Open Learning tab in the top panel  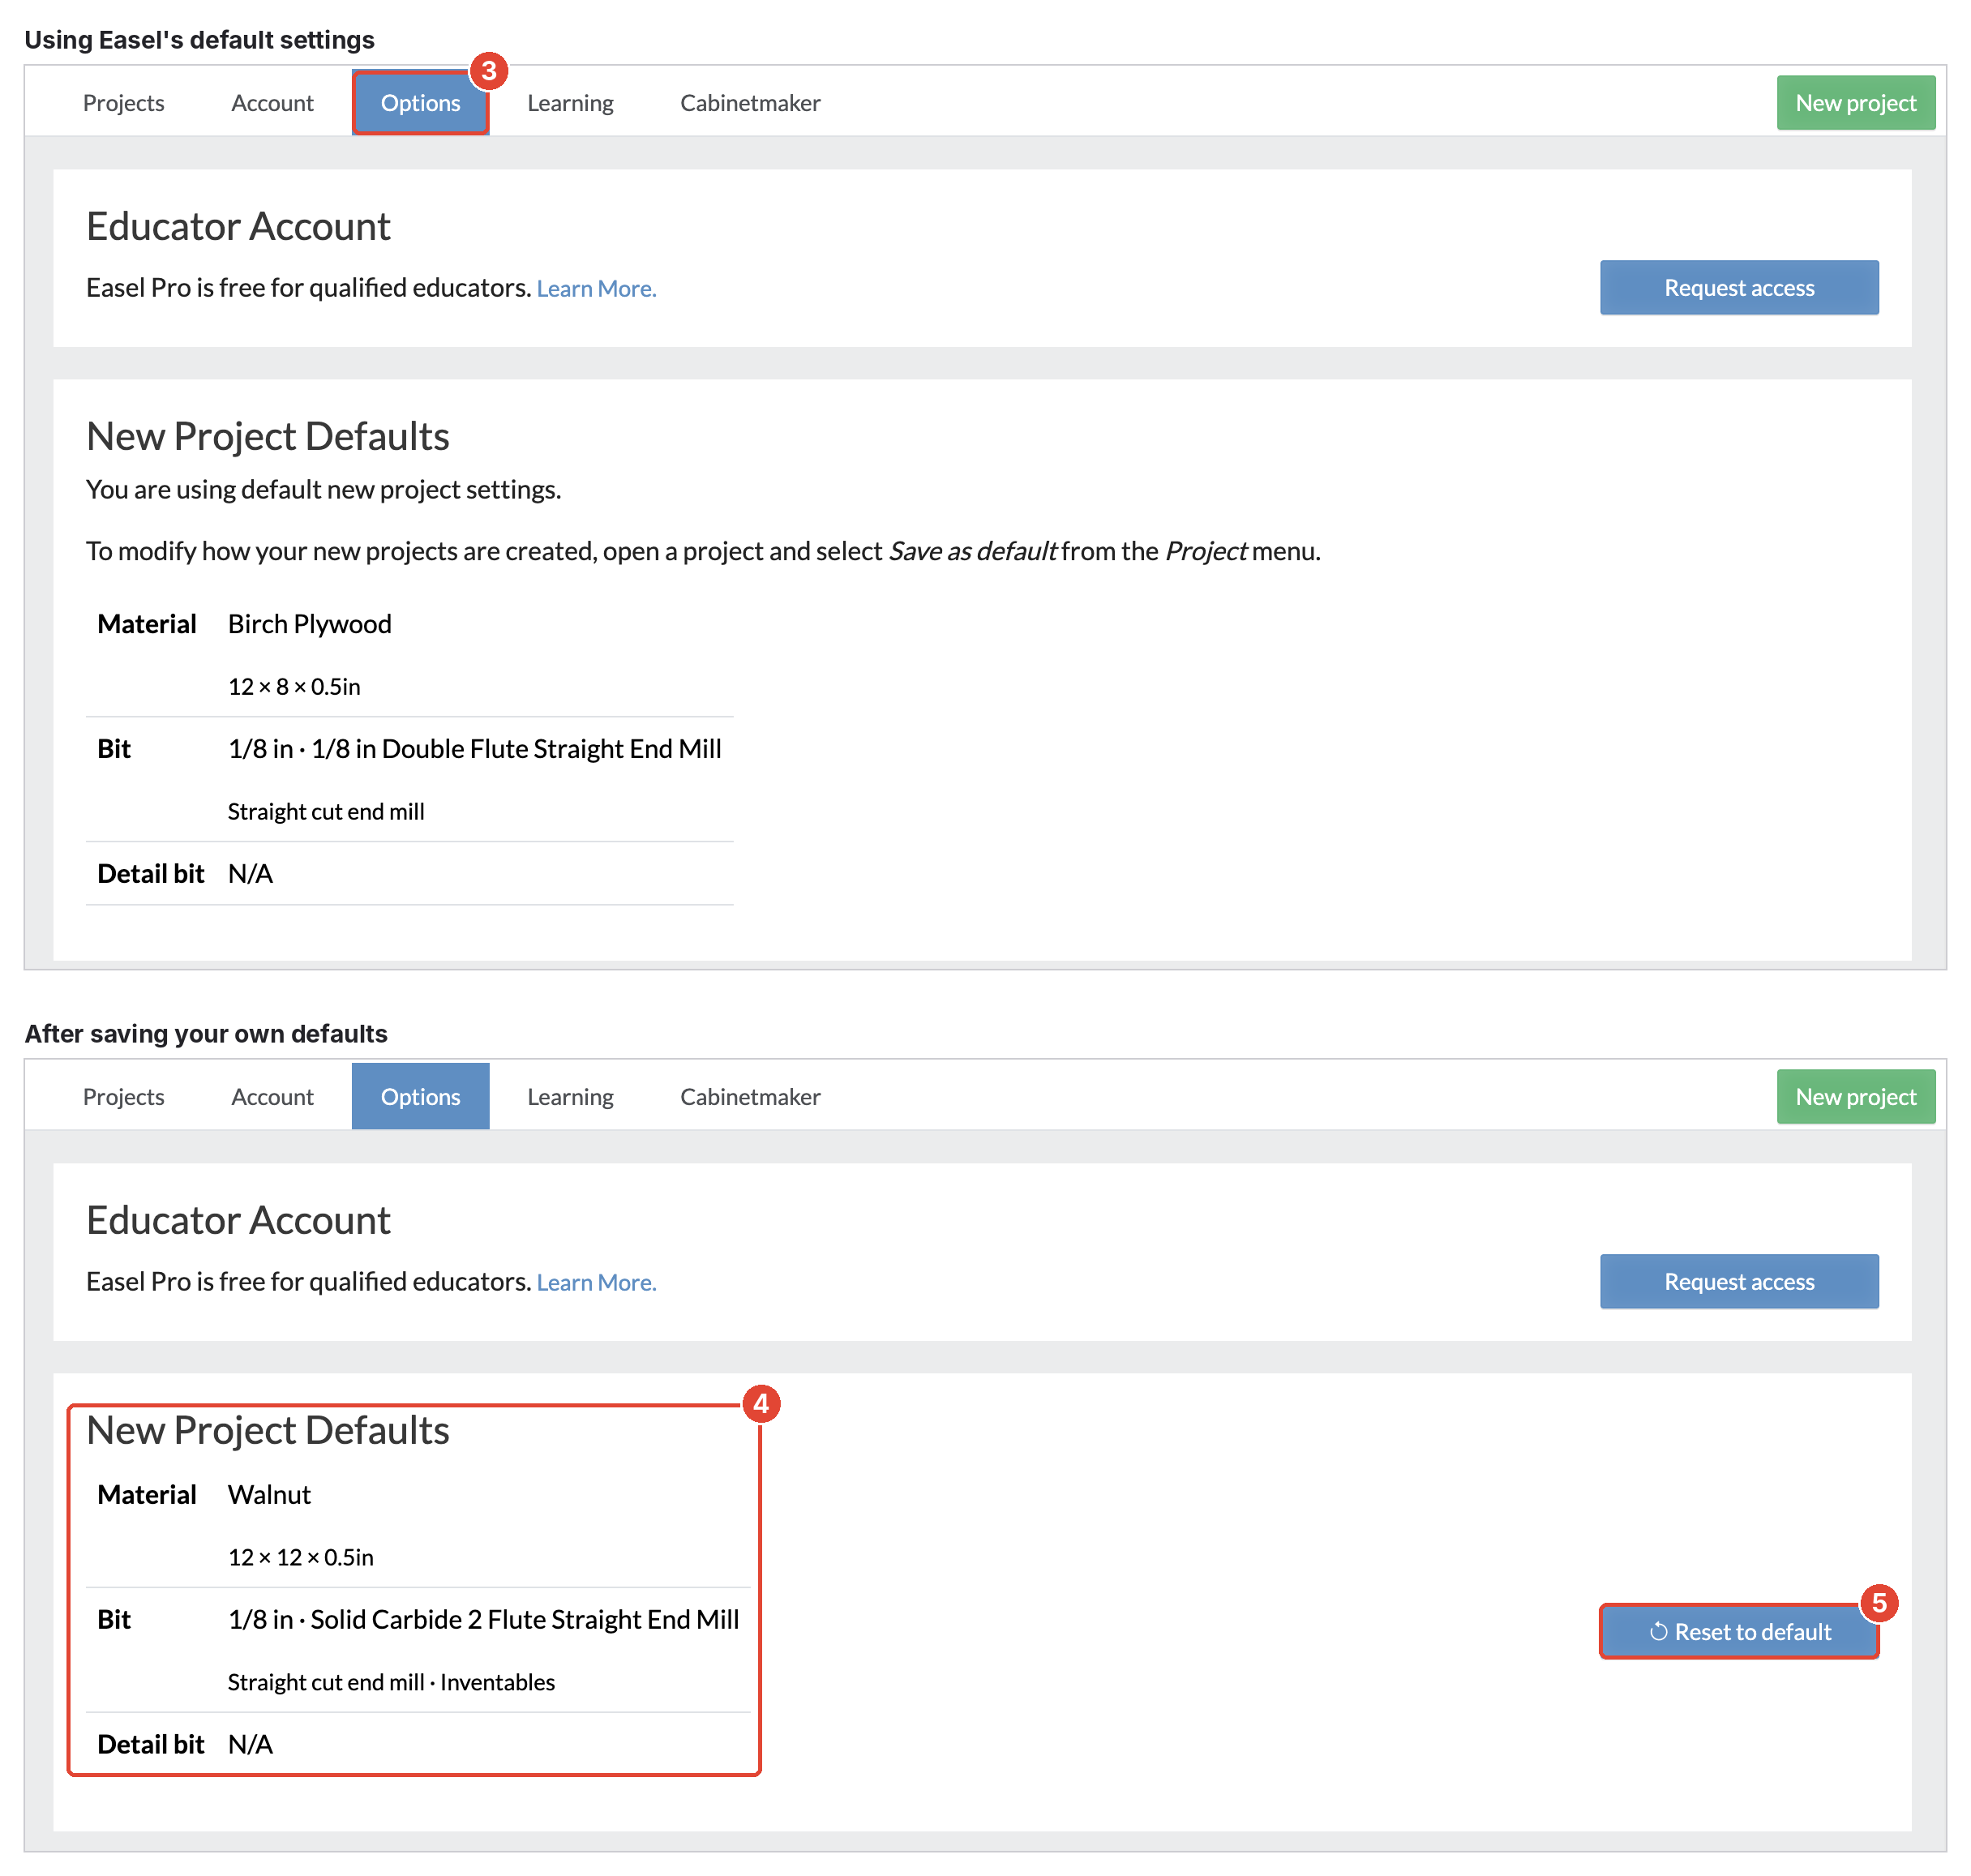click(570, 103)
